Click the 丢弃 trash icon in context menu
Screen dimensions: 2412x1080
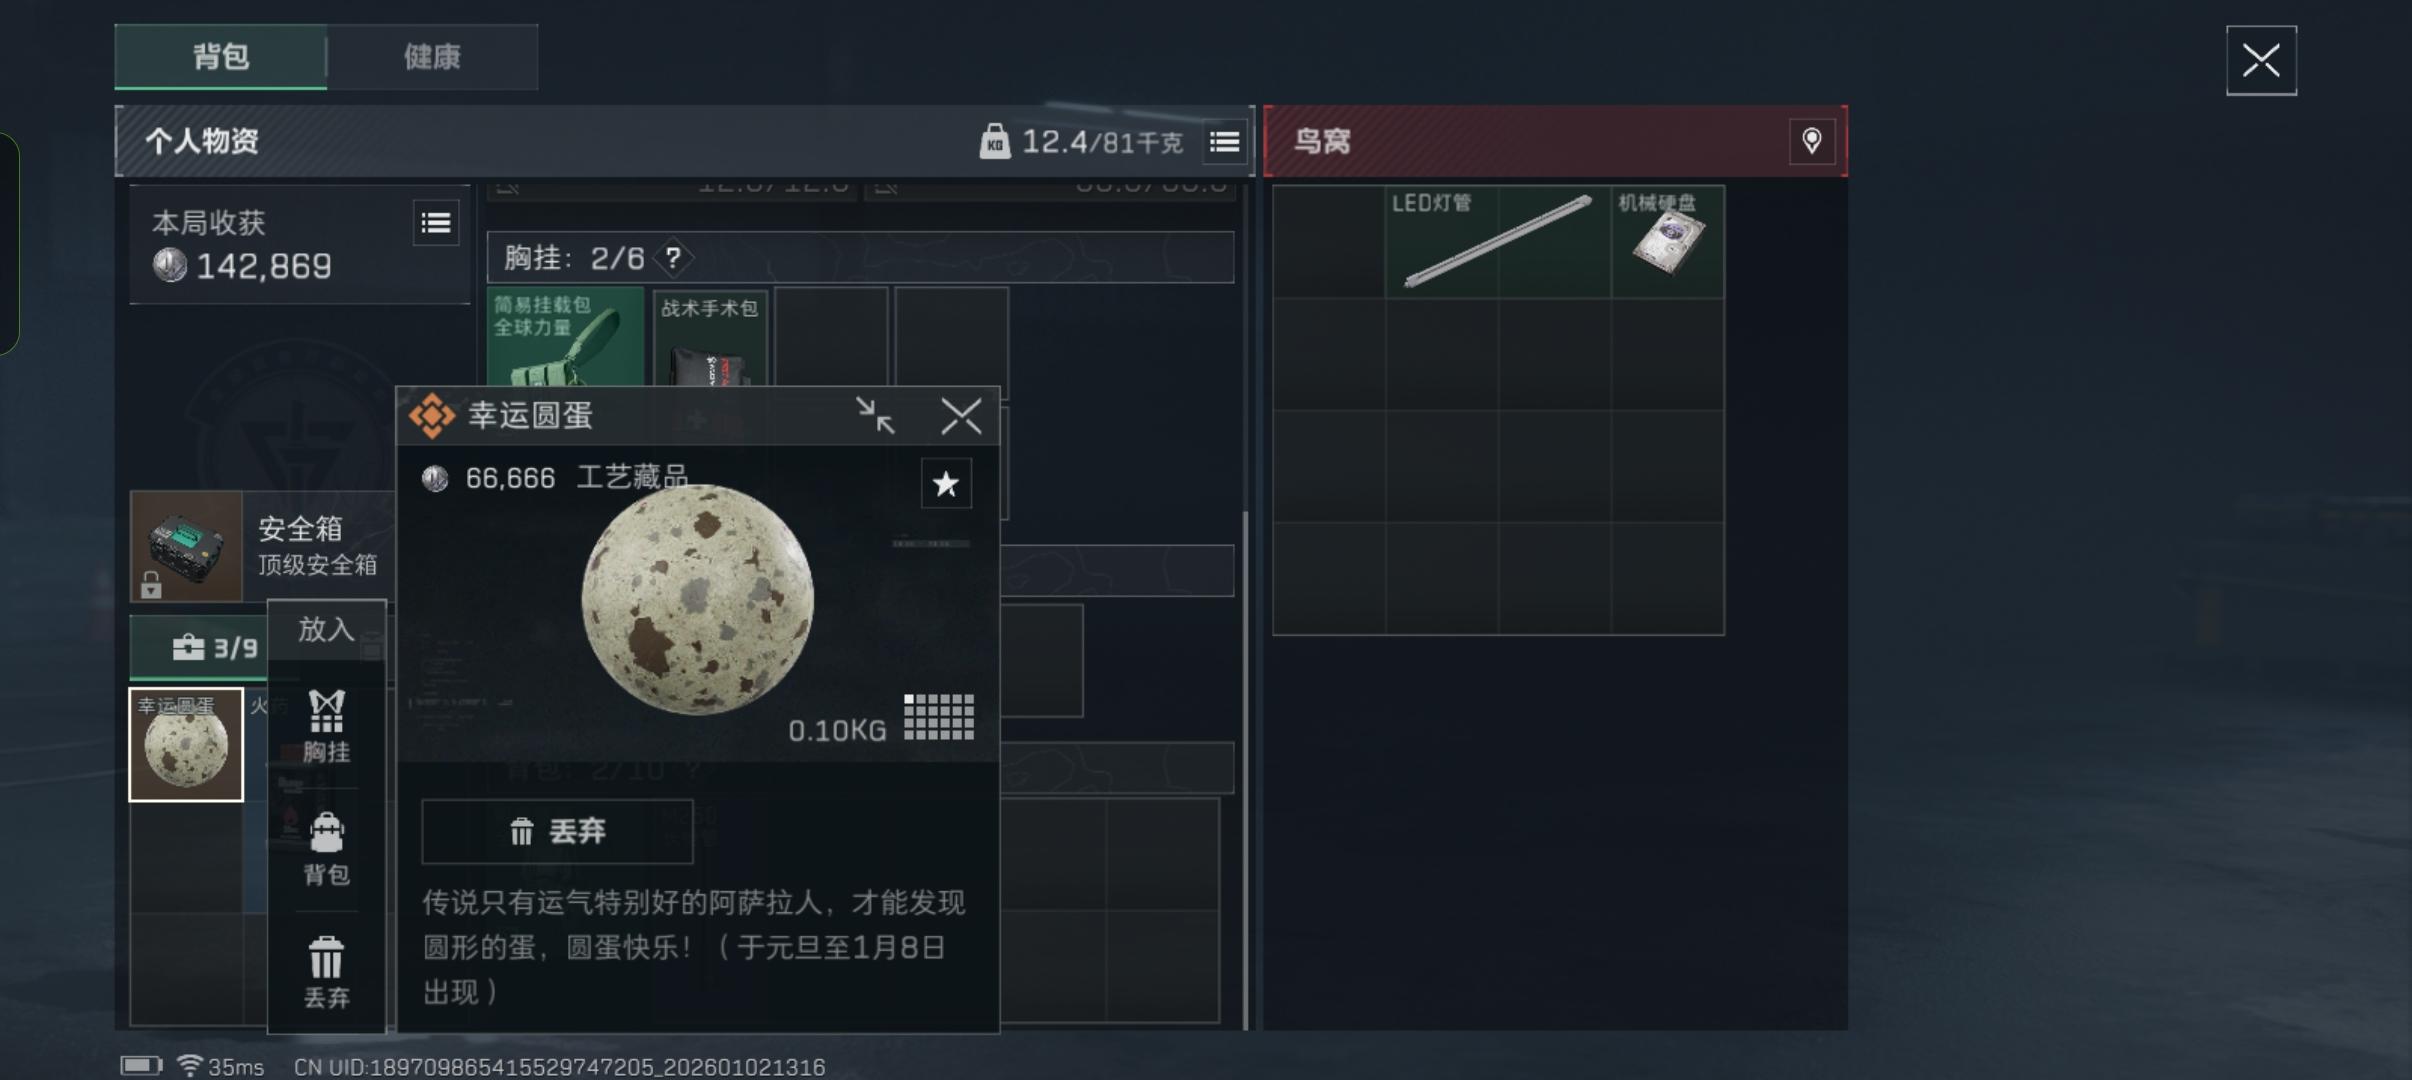click(x=326, y=972)
